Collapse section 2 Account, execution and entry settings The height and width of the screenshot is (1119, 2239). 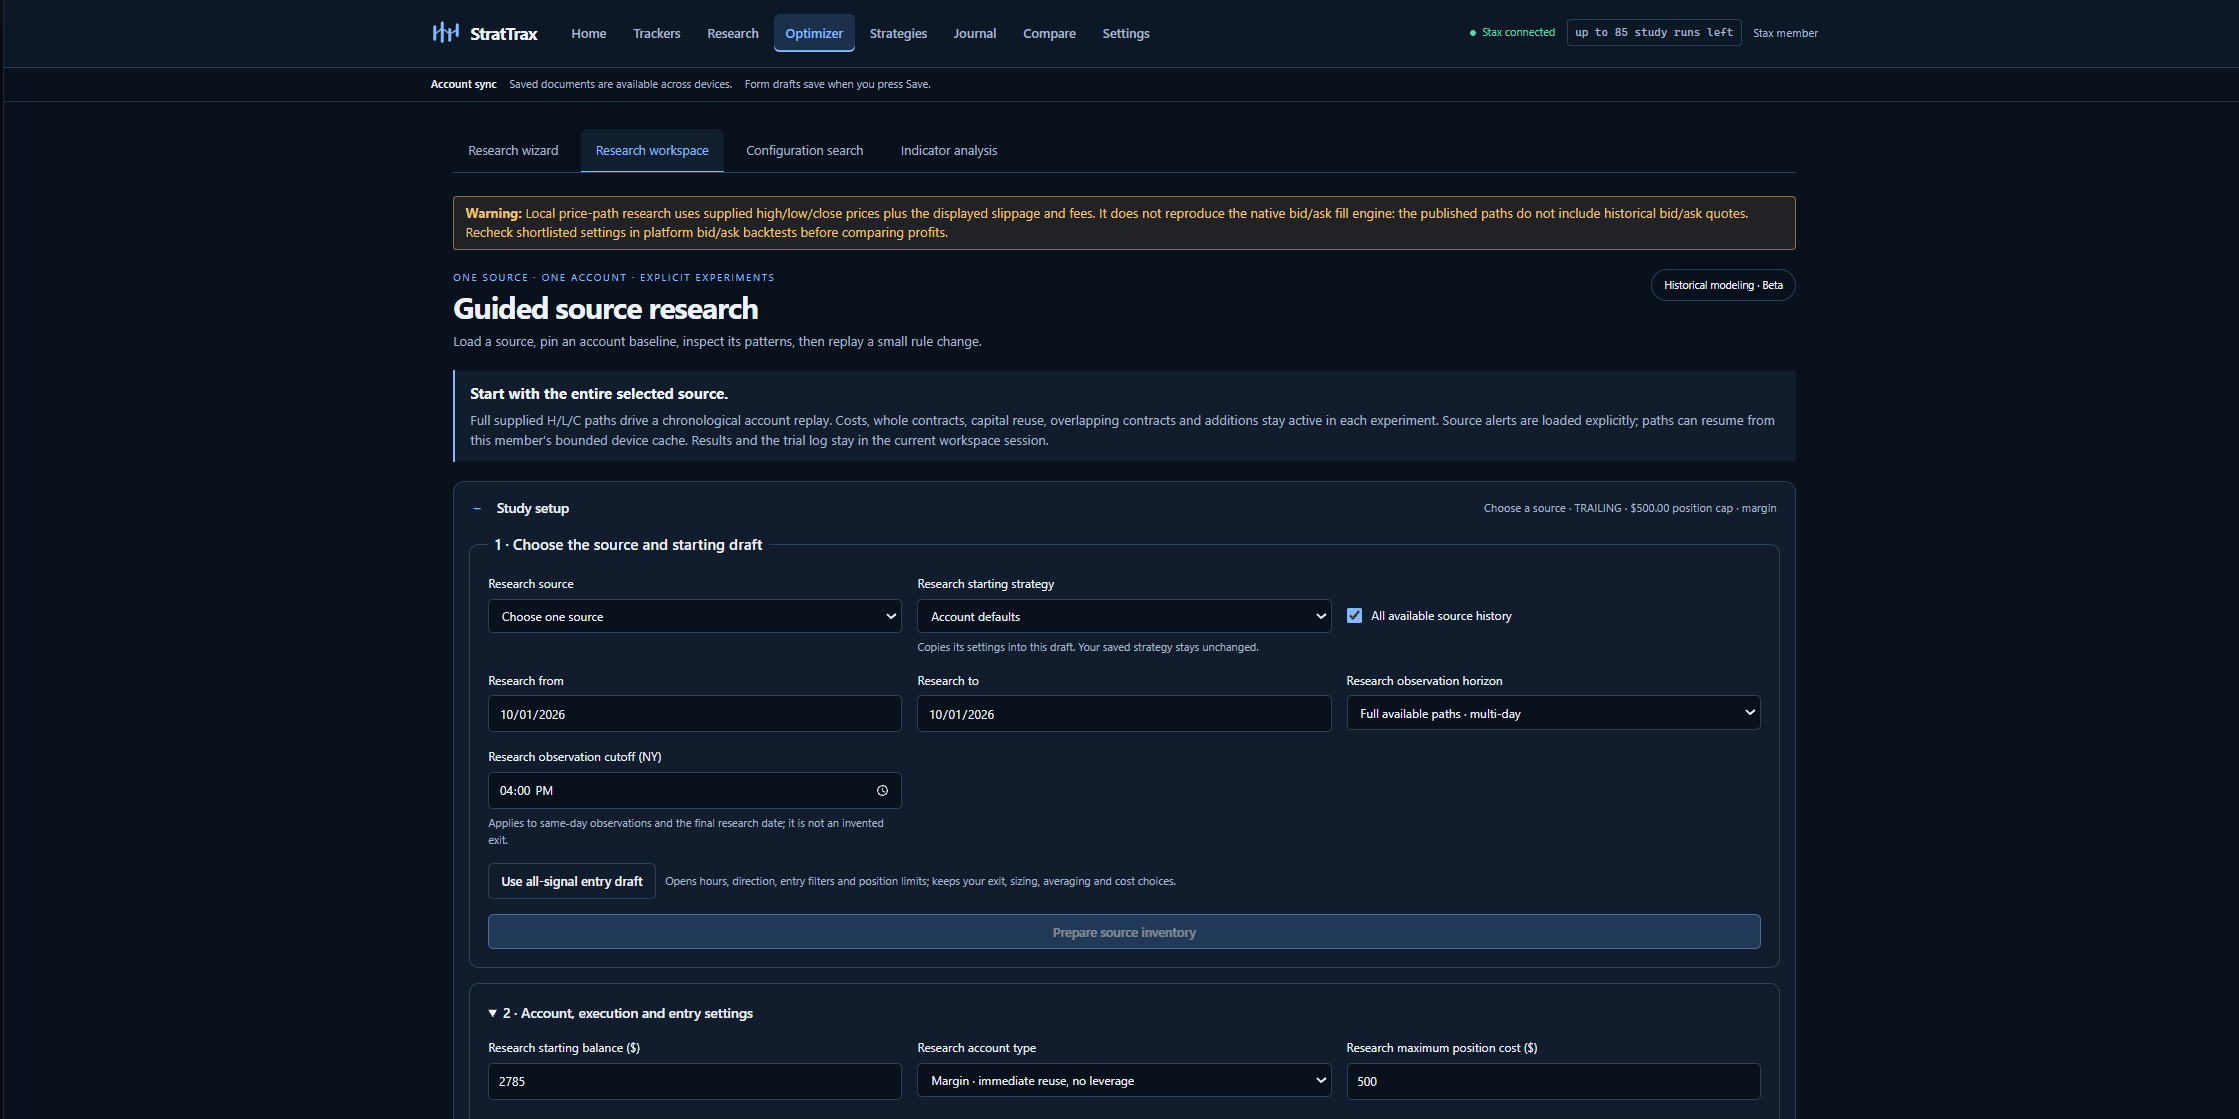click(x=493, y=1013)
